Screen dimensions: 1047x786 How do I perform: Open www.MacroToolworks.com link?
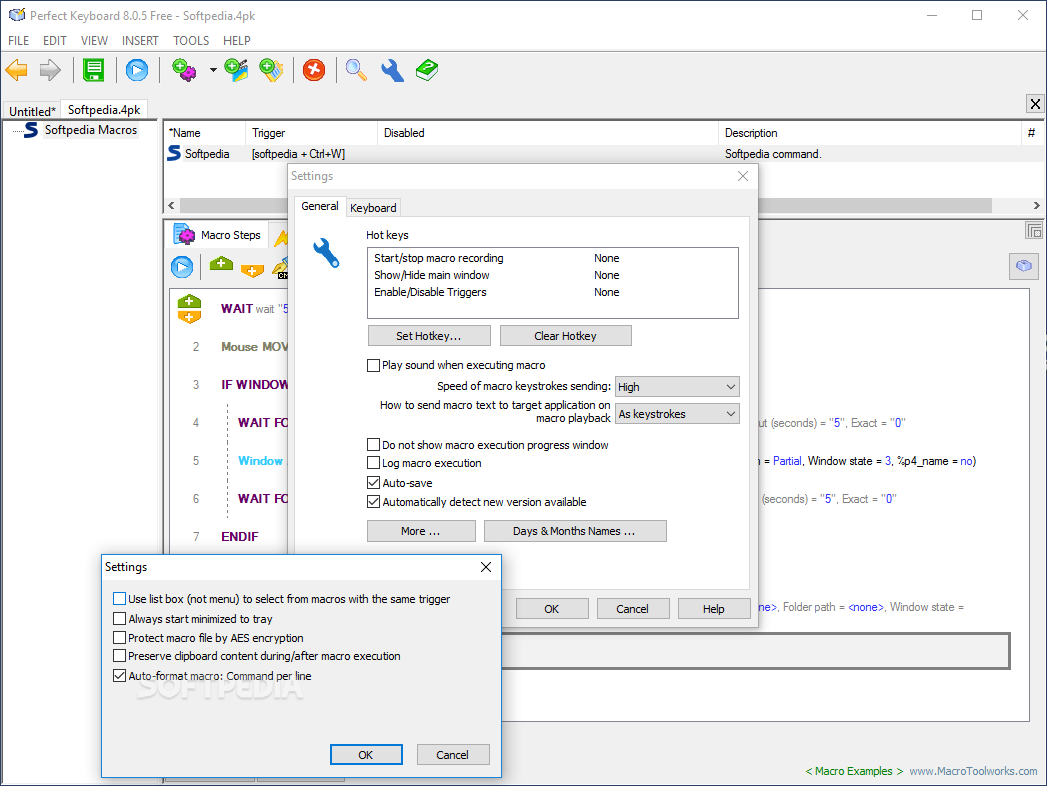974,771
